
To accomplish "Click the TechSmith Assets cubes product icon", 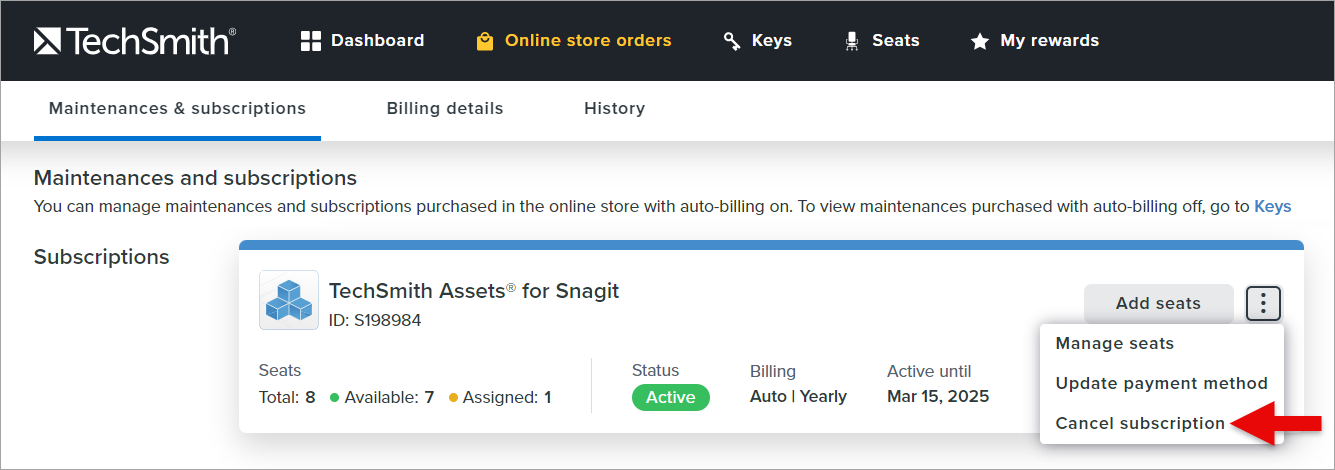I will click(x=289, y=300).
